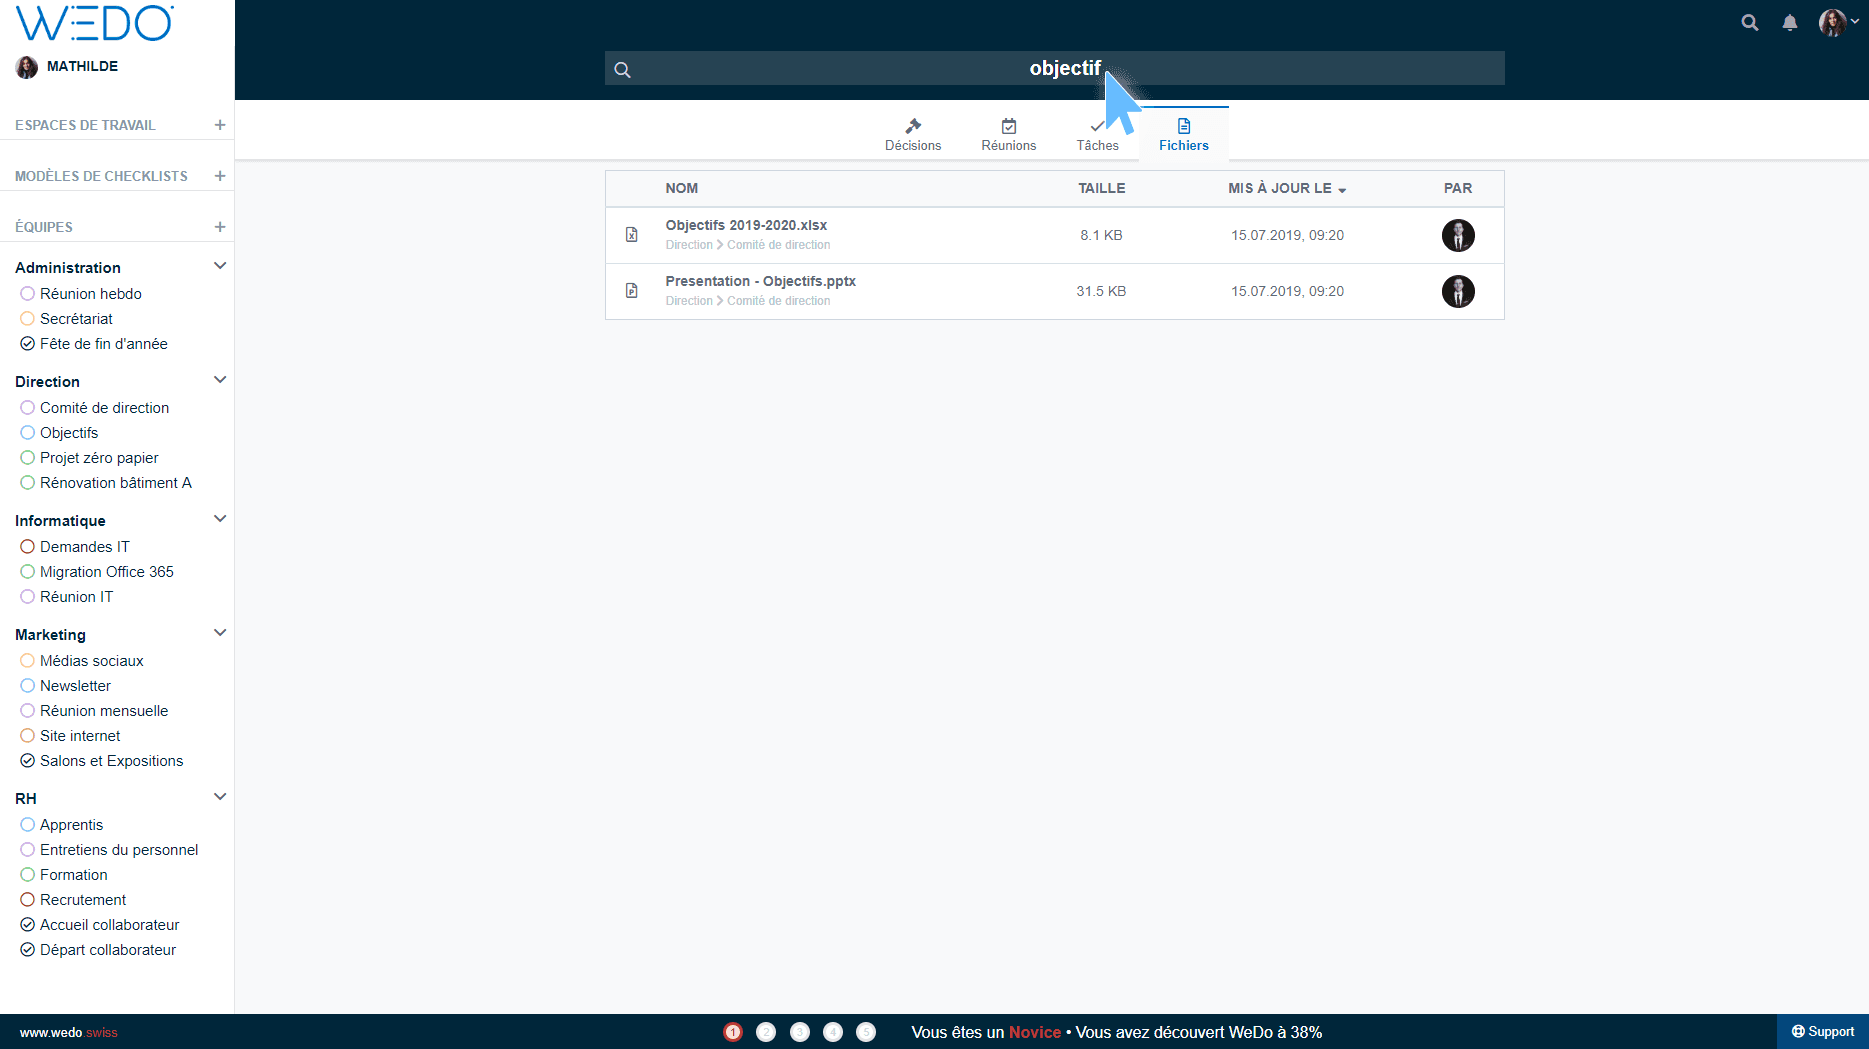This screenshot has height=1049, width=1869.
Task: Open the notifications bell
Action: pos(1789,22)
